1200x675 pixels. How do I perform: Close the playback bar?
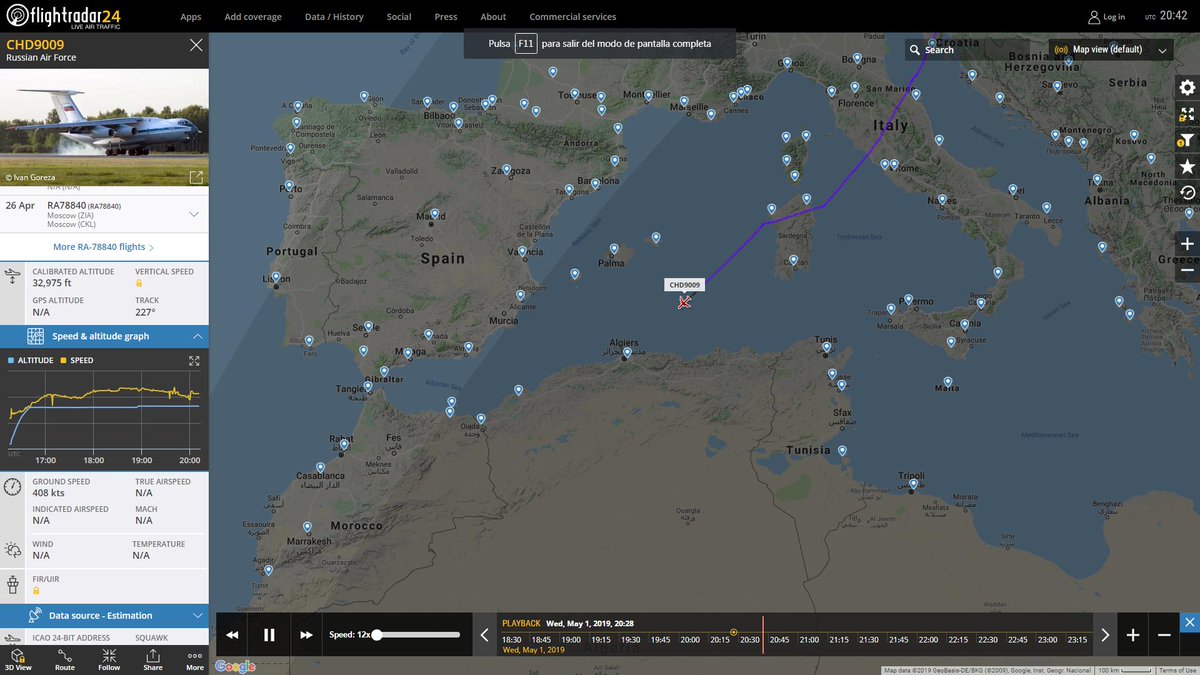point(1189,623)
